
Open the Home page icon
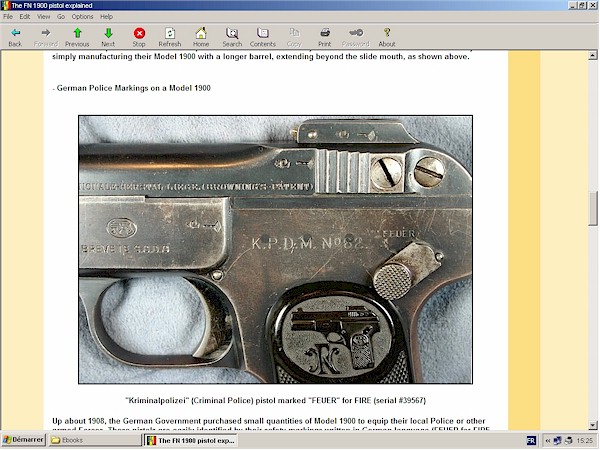201,33
